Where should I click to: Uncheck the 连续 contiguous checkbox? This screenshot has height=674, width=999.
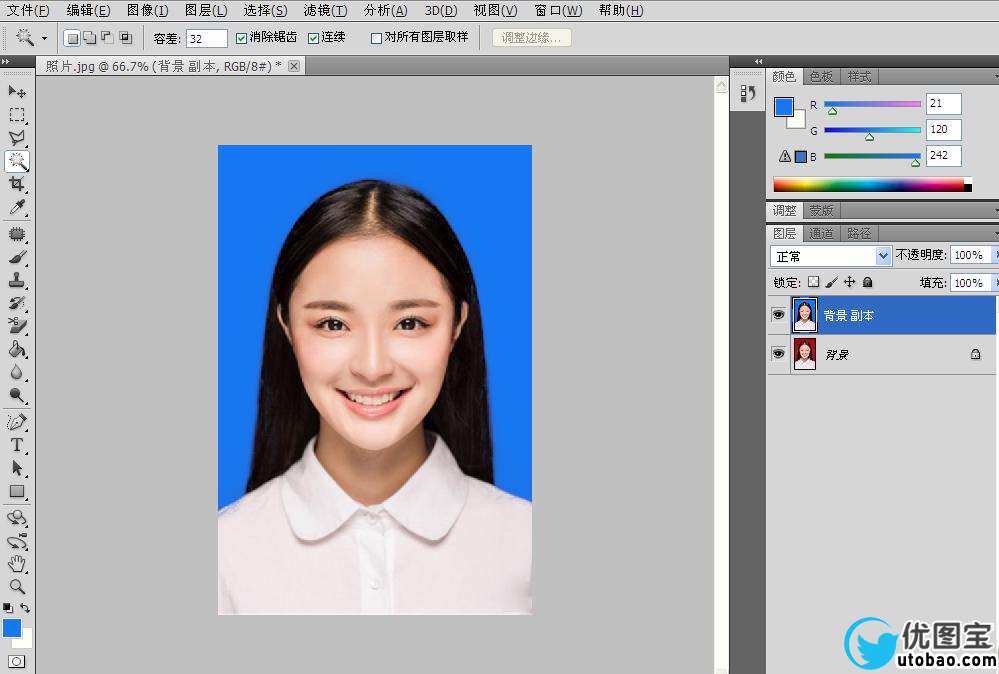click(x=313, y=38)
